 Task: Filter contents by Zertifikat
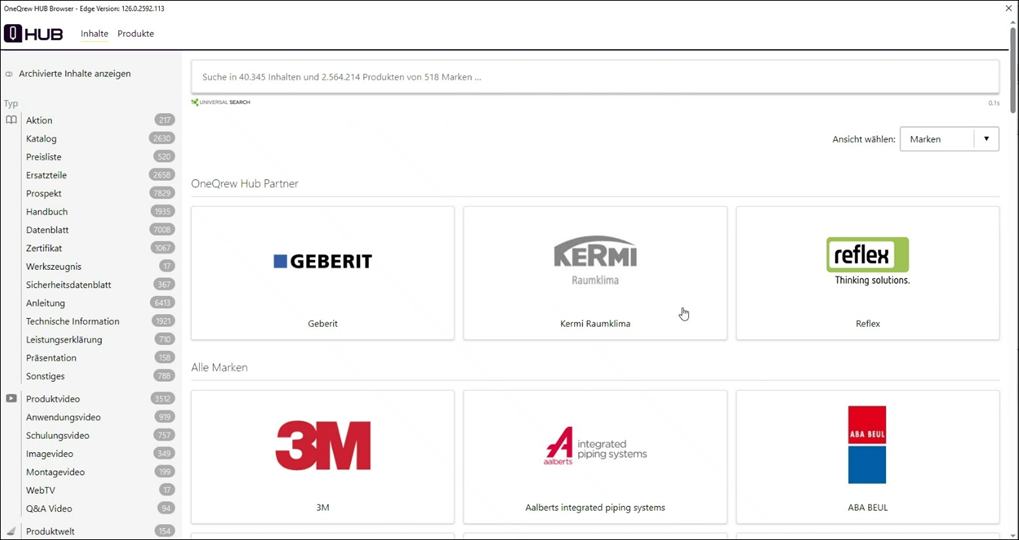click(44, 248)
